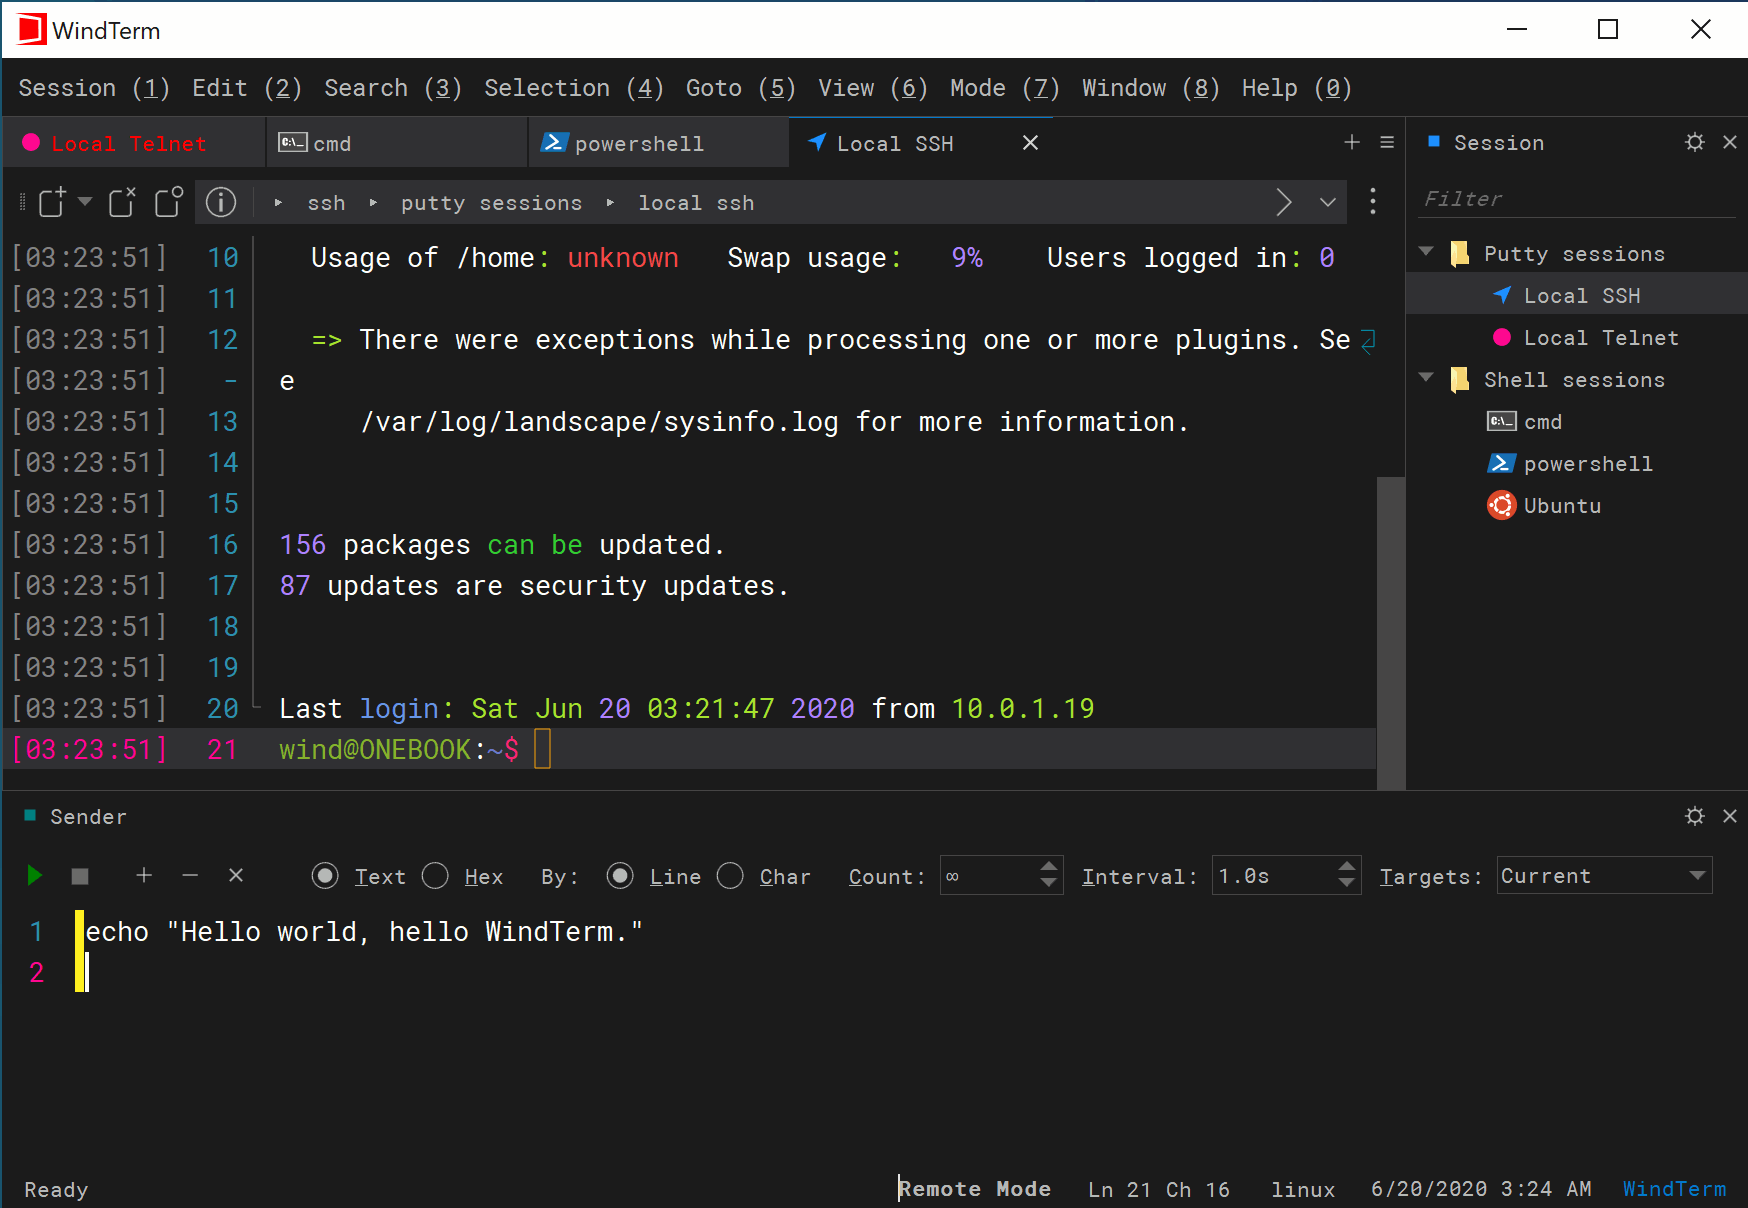Open Sender panel settings gear
Viewport: 1748px width, 1208px height.
pyautogui.click(x=1694, y=816)
